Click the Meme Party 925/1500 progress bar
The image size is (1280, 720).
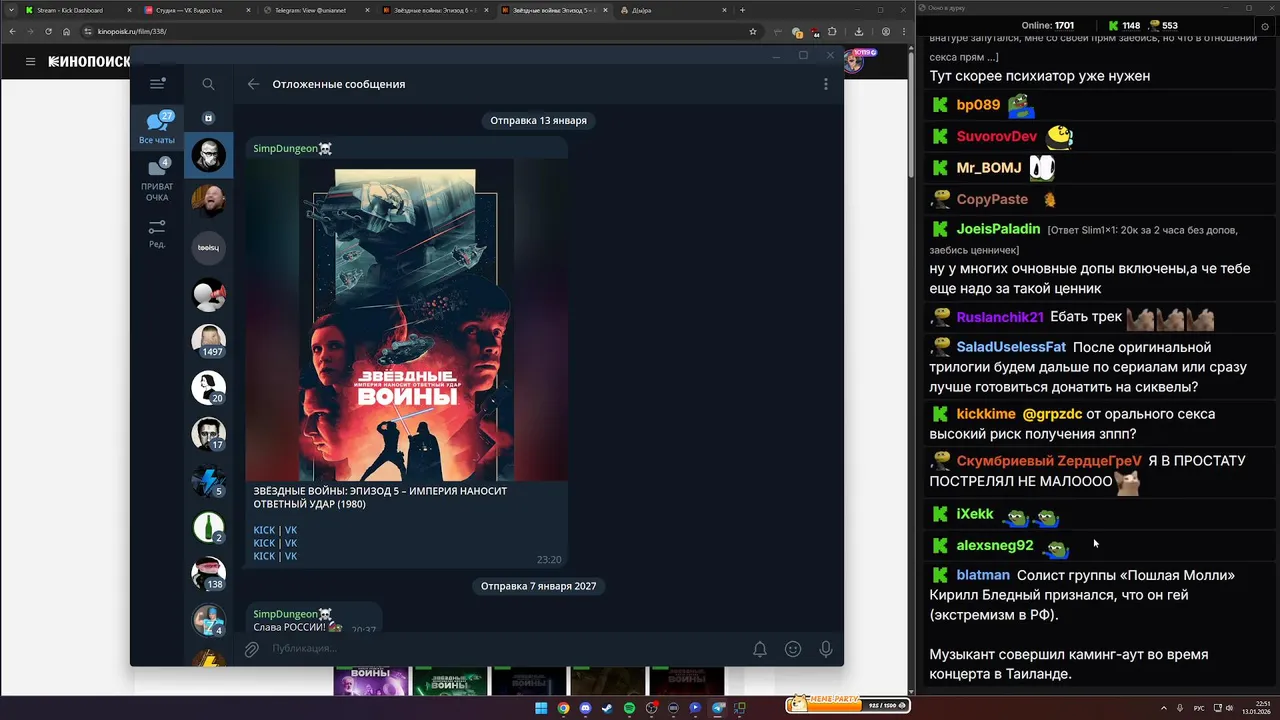click(848, 705)
